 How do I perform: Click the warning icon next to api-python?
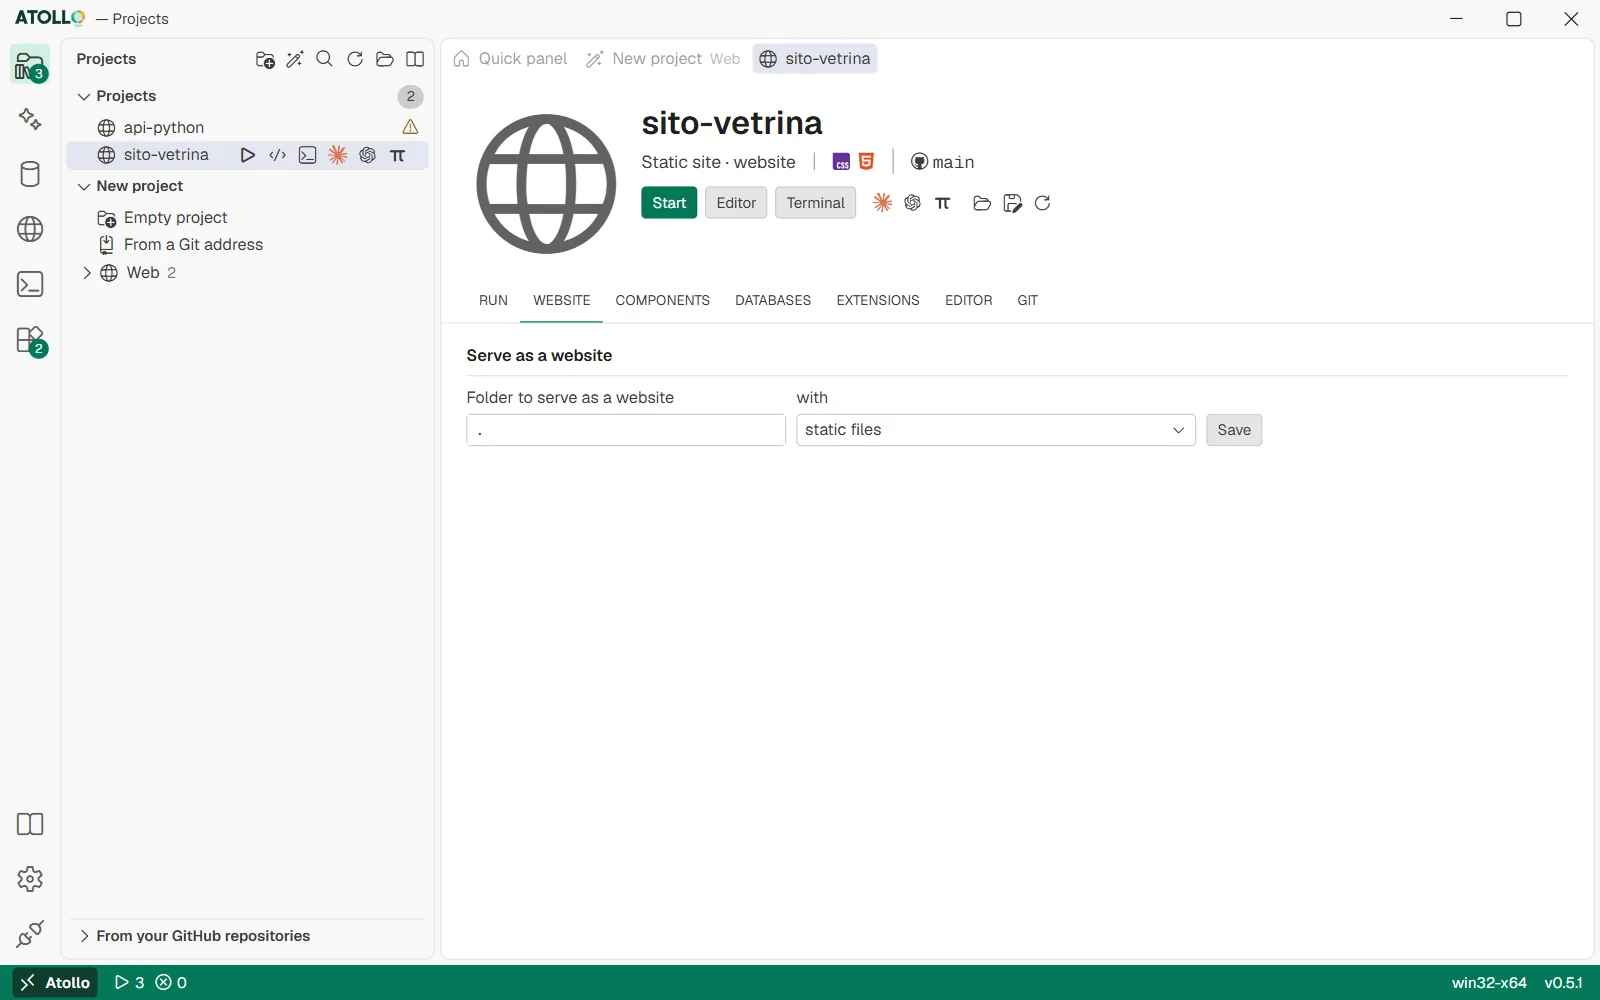click(x=410, y=127)
